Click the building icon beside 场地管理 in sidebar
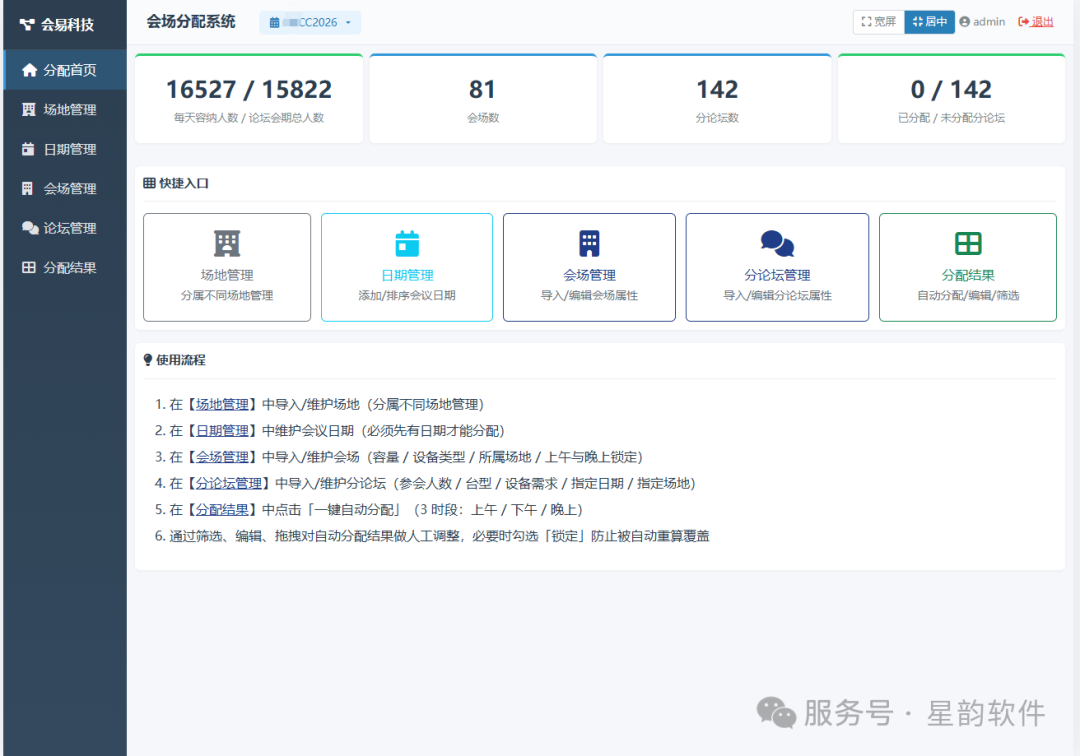 click(x=28, y=109)
